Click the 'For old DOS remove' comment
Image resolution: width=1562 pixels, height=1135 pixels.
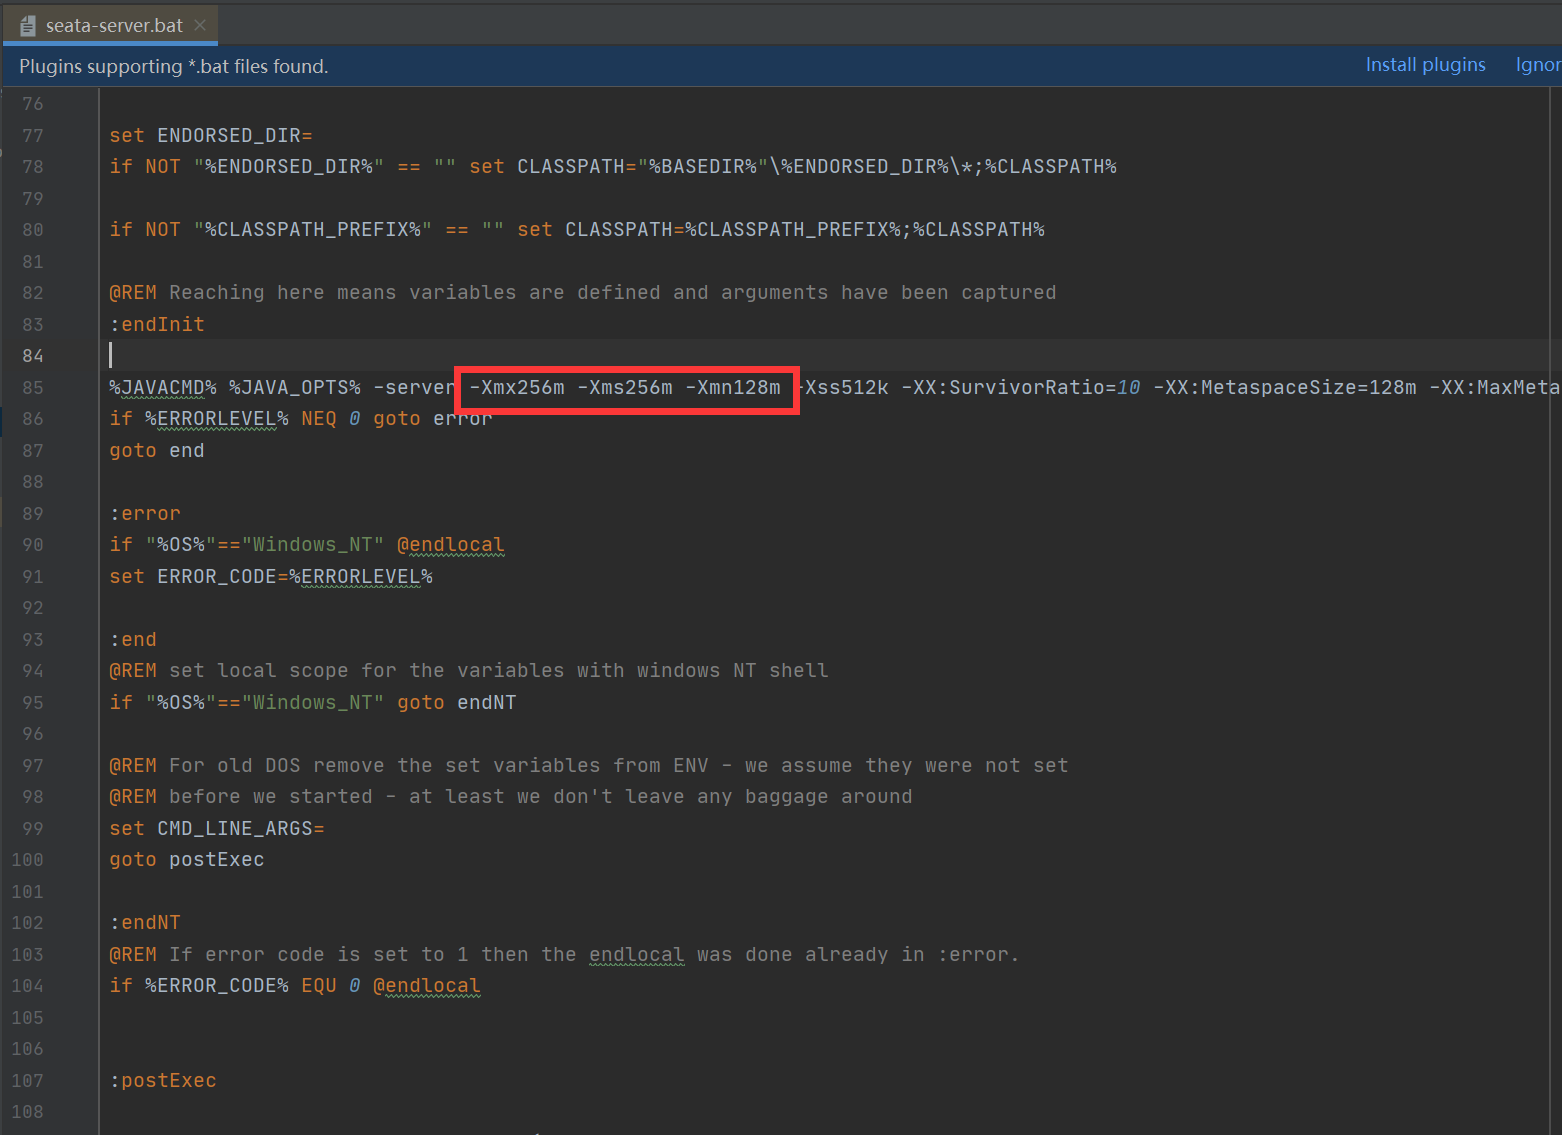(x=589, y=765)
